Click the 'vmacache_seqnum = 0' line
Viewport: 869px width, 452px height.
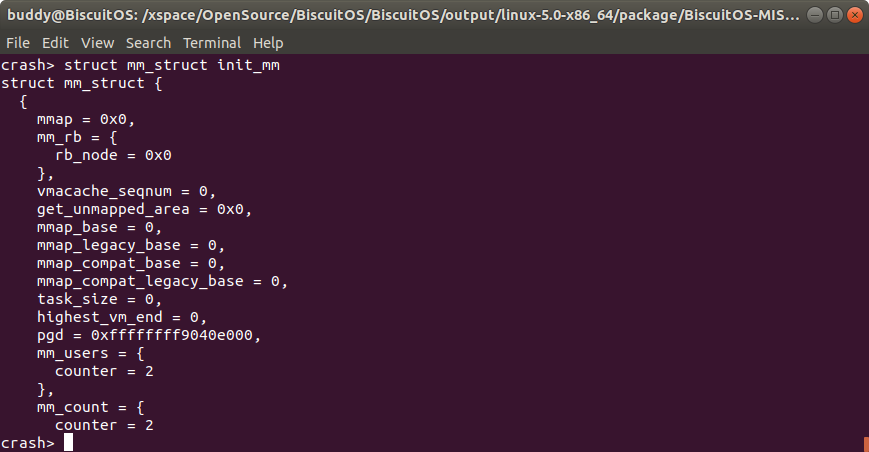click(x=126, y=191)
